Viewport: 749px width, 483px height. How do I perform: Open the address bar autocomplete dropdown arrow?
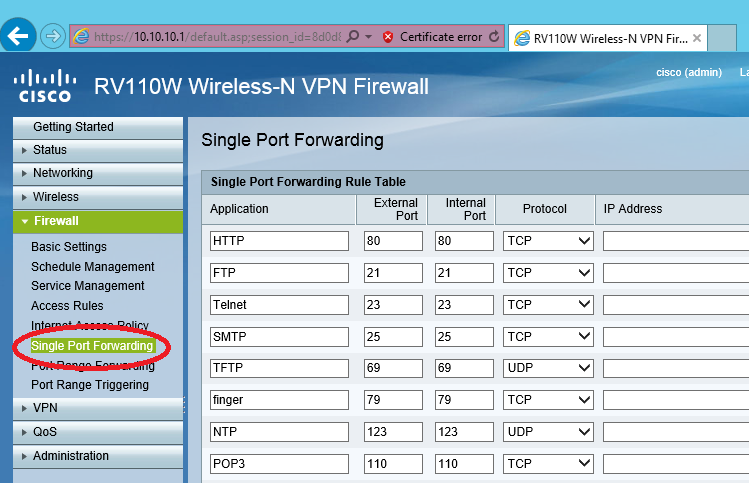pyautogui.click(x=368, y=36)
